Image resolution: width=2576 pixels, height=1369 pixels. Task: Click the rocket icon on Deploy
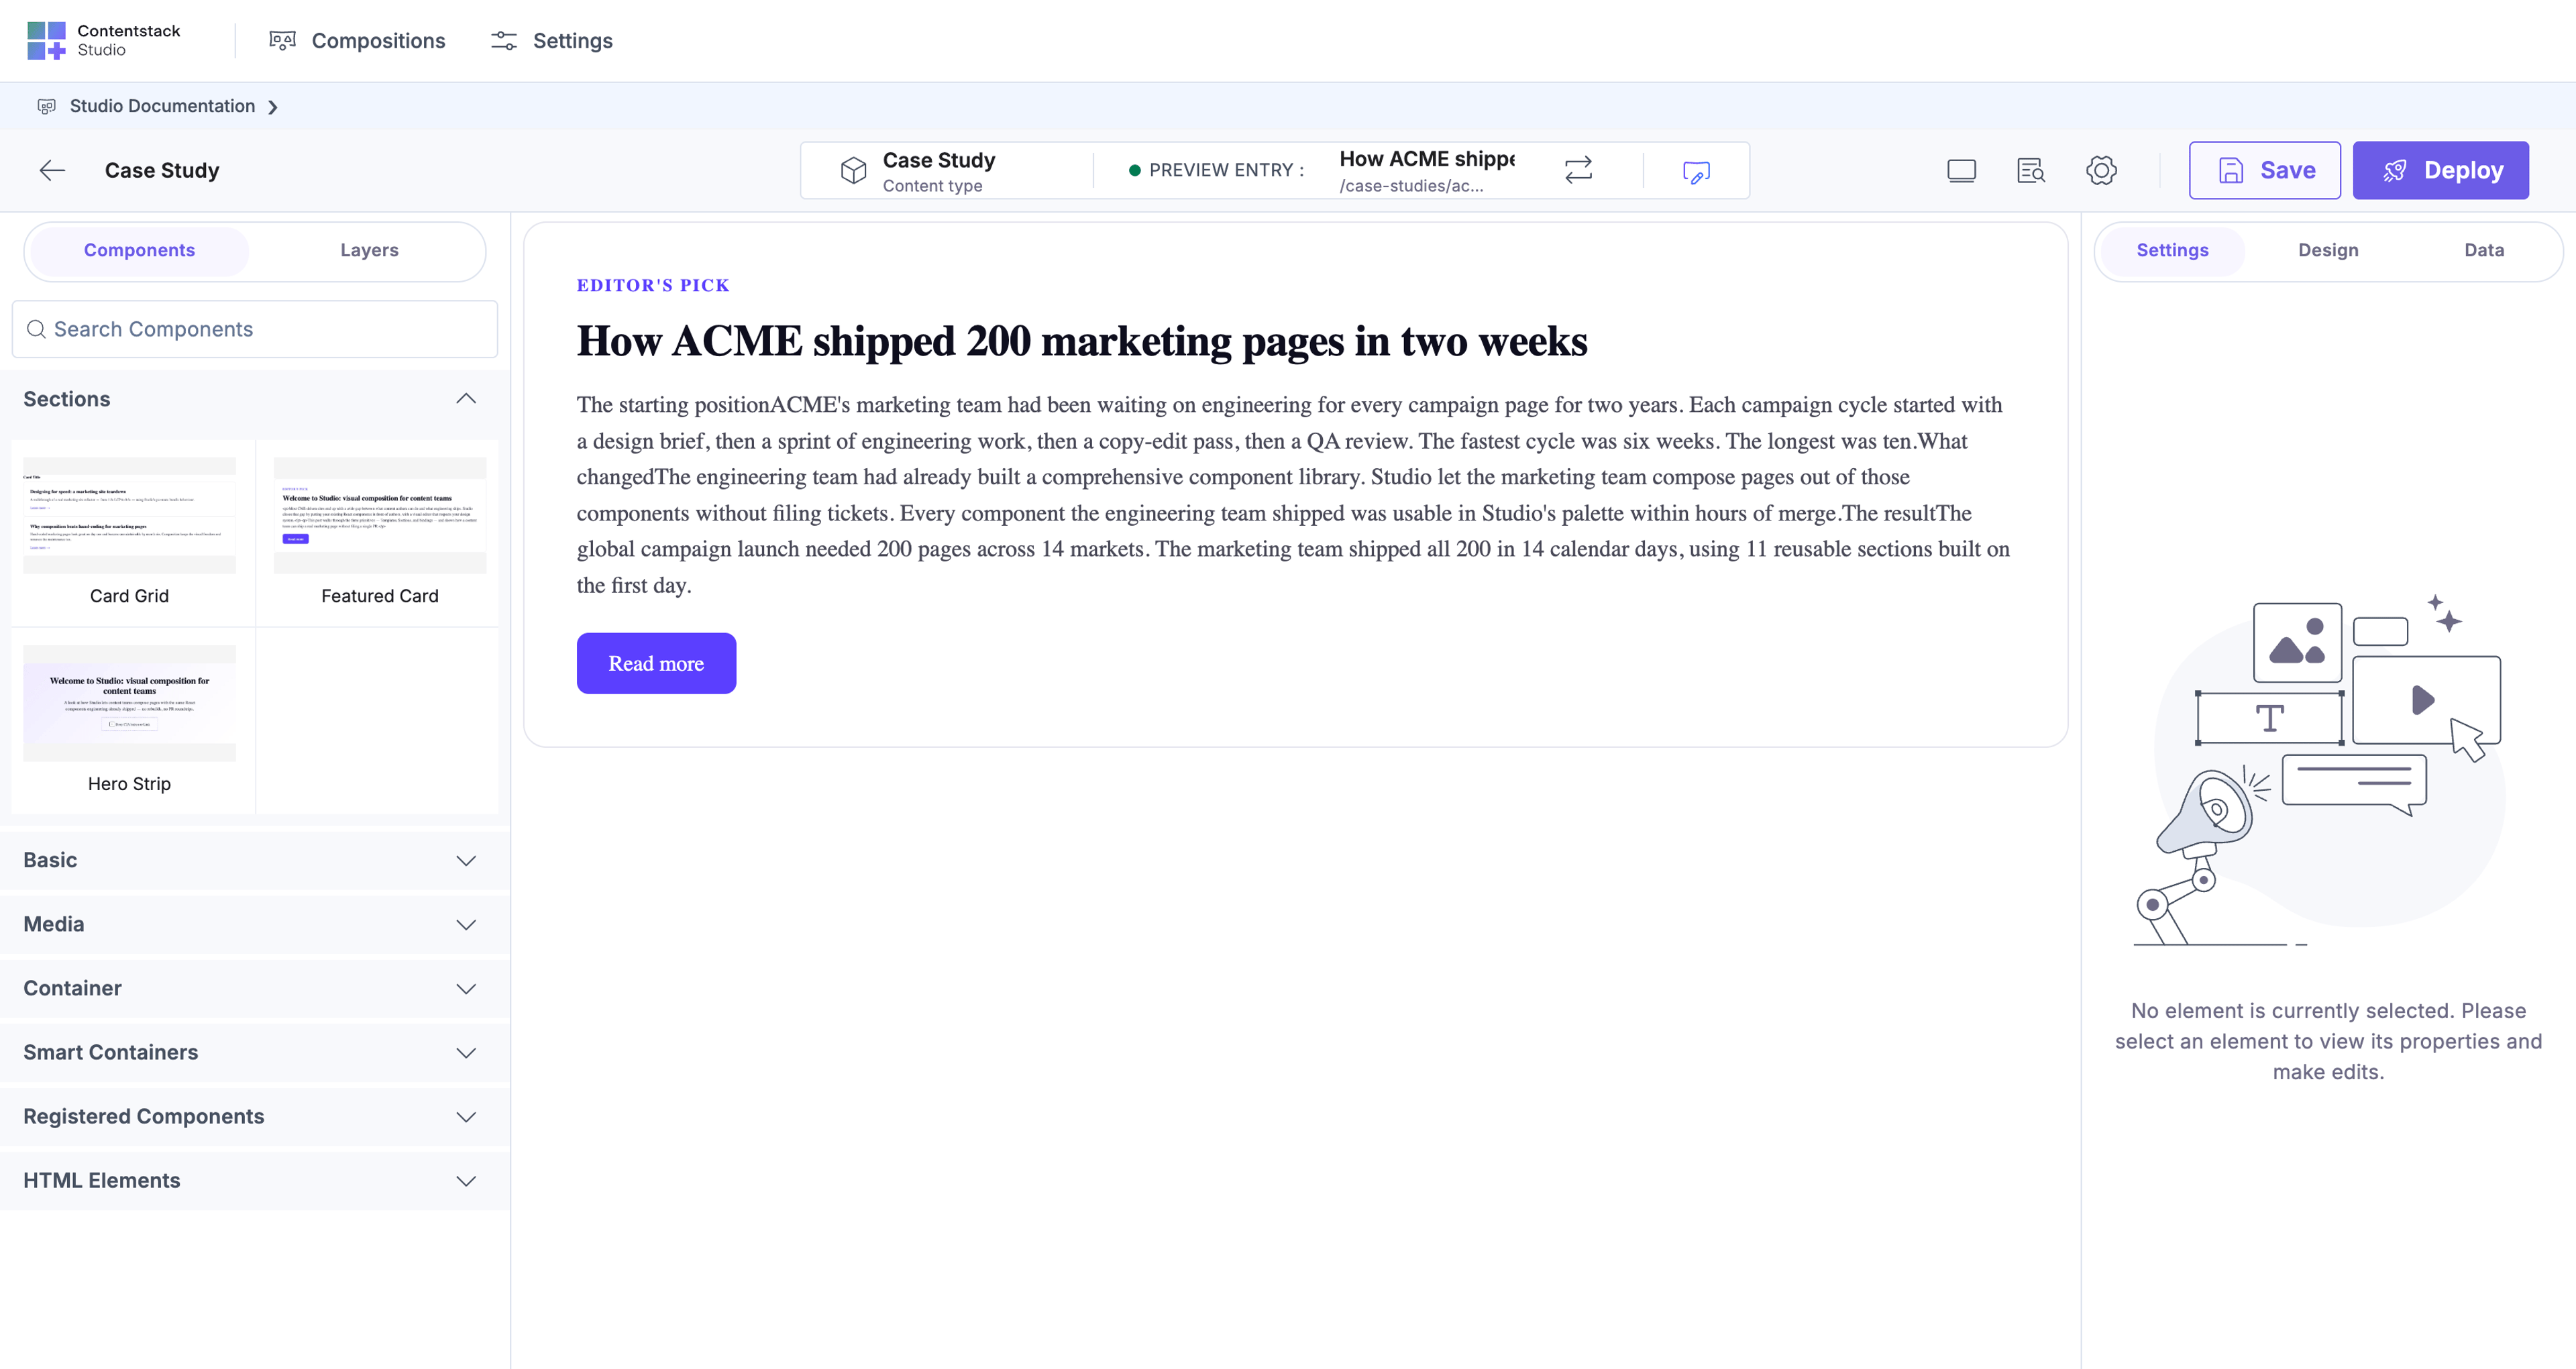[2394, 171]
